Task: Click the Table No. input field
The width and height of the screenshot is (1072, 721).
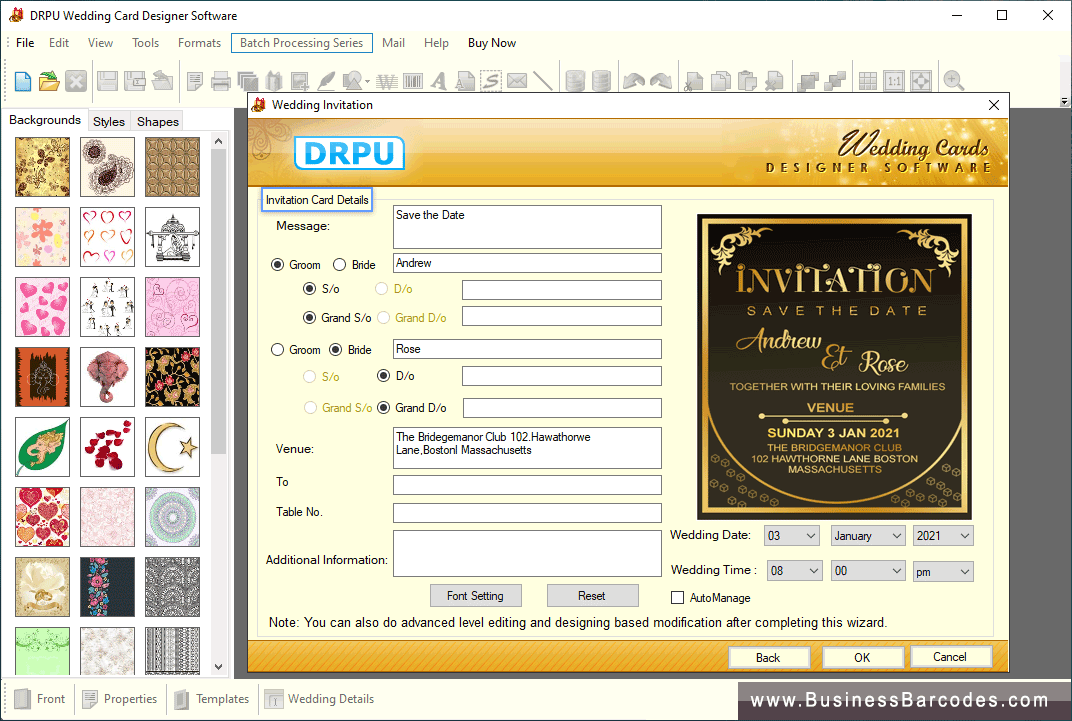Action: tap(527, 513)
